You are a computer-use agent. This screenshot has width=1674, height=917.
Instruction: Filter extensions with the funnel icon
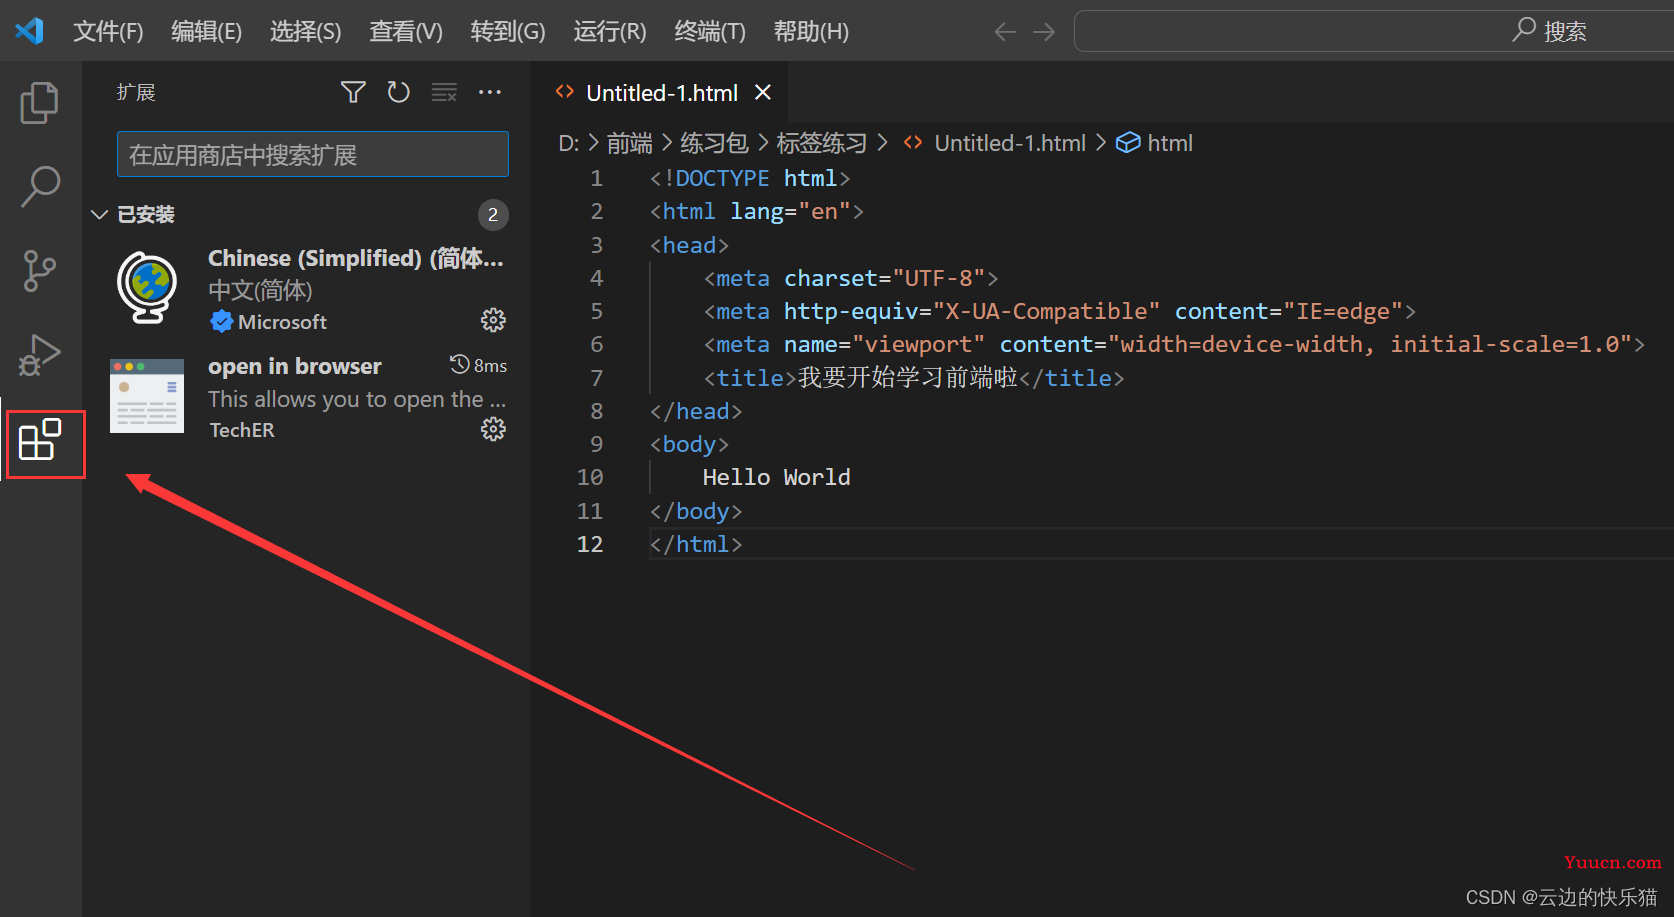[353, 92]
